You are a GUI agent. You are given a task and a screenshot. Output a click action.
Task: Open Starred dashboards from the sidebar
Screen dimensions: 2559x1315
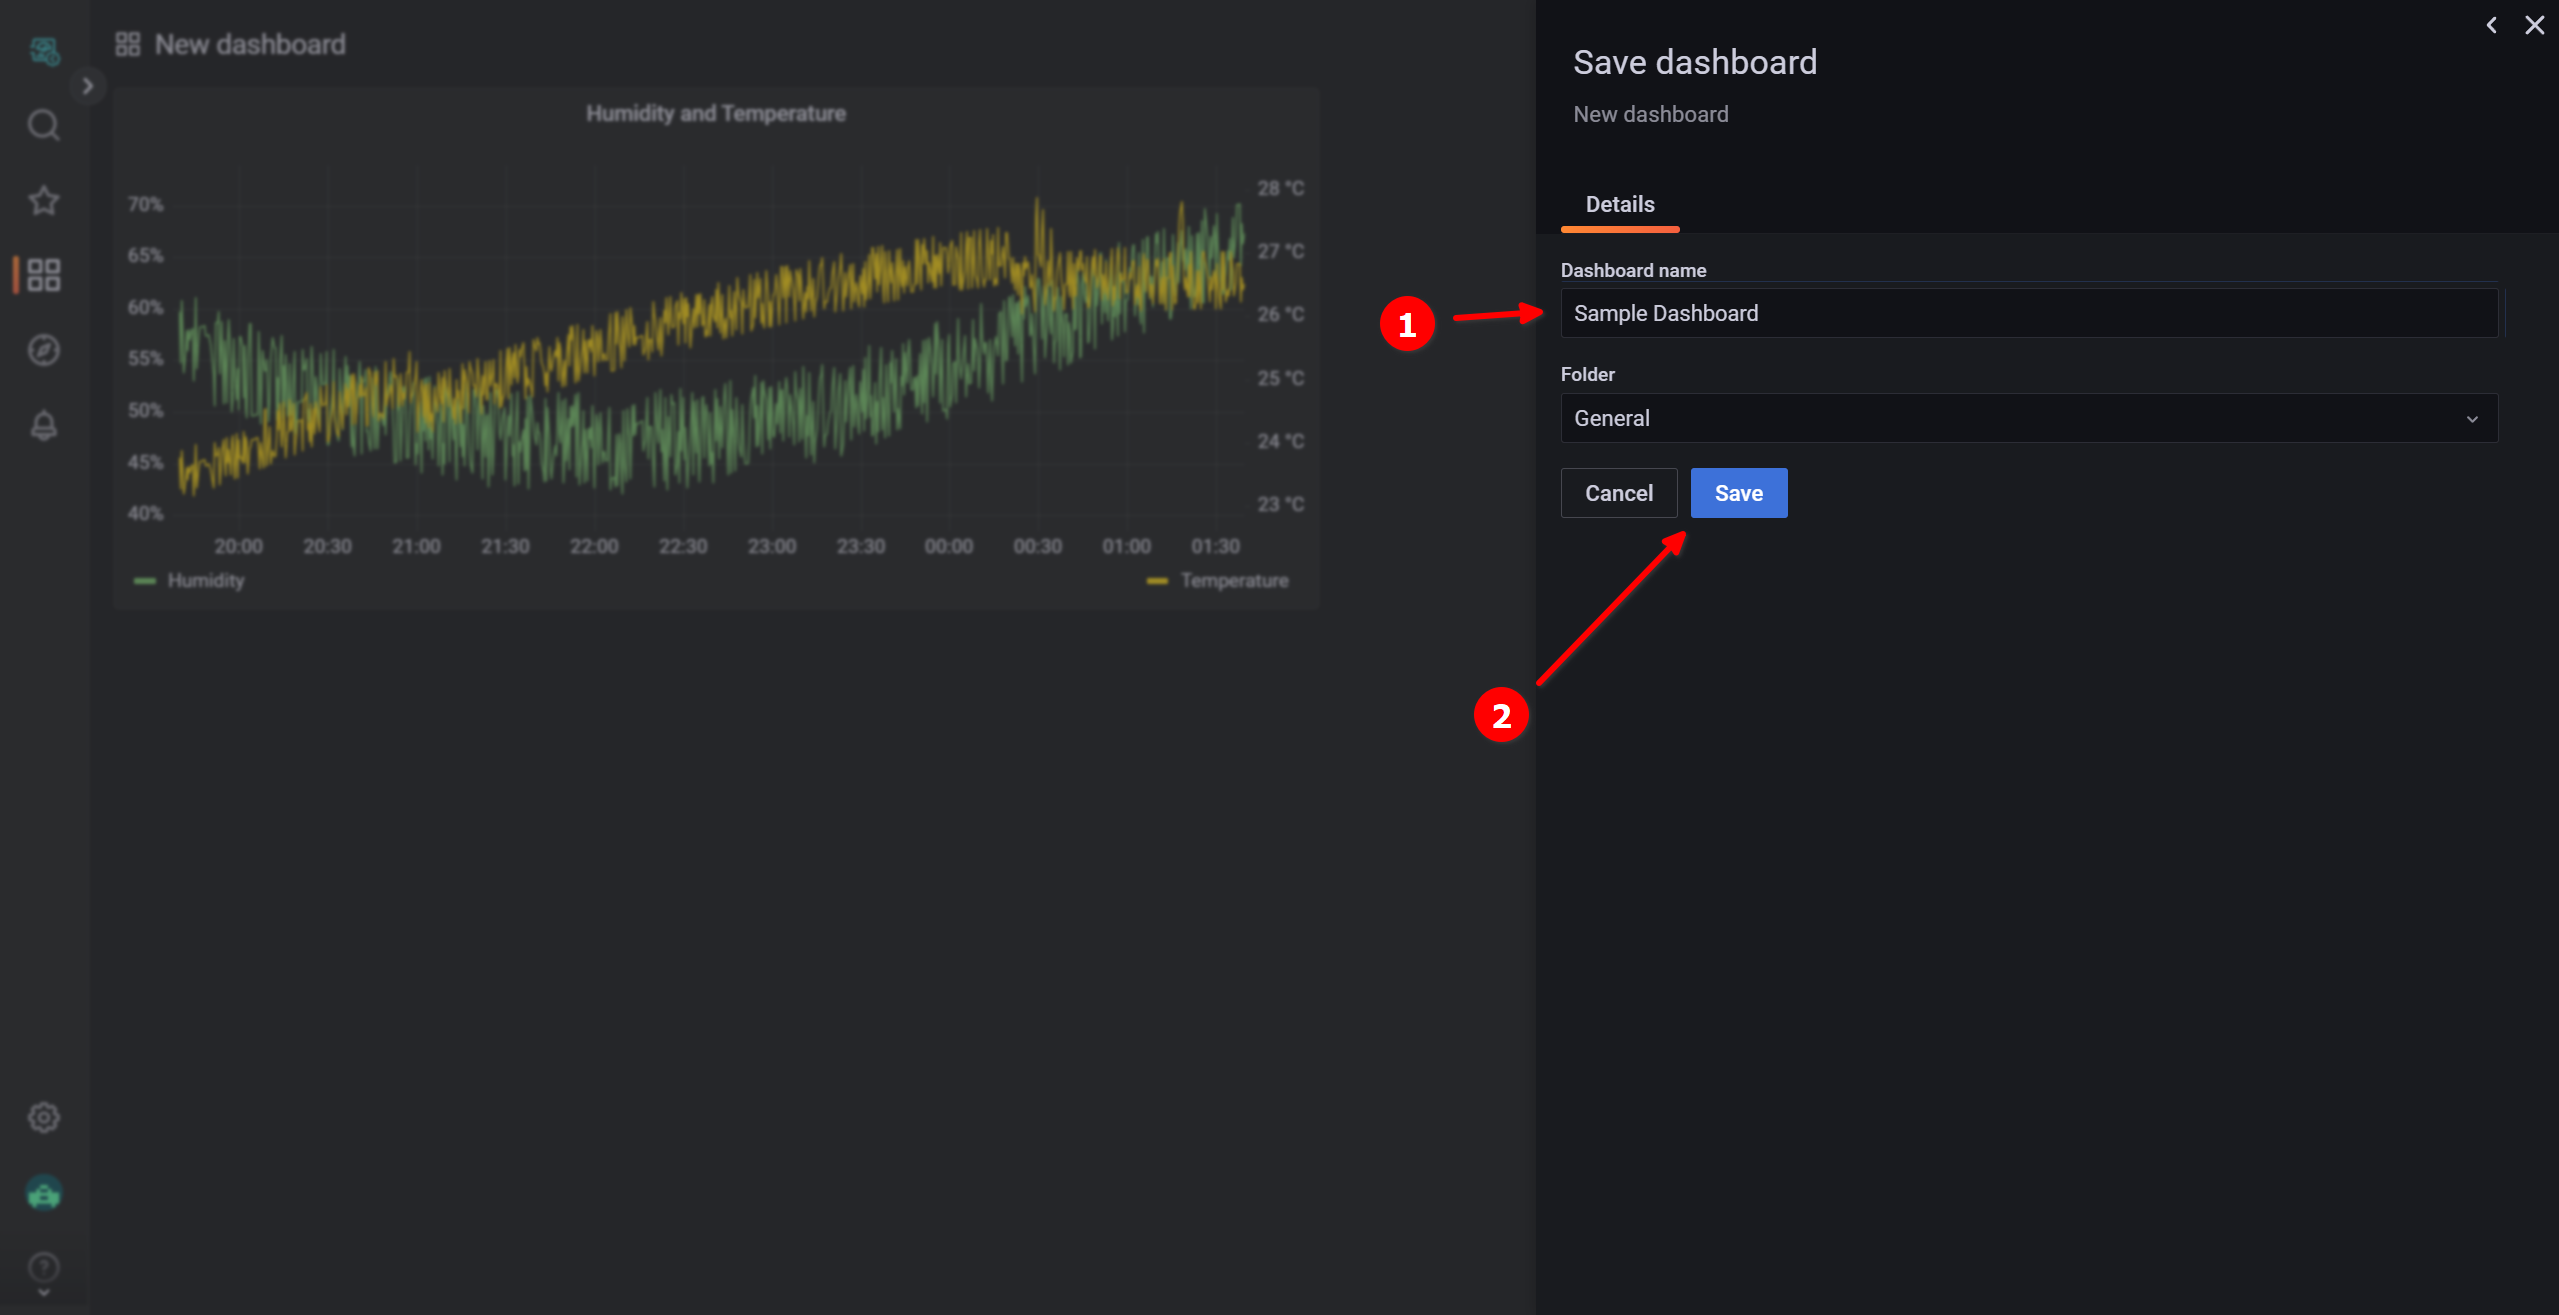click(44, 200)
